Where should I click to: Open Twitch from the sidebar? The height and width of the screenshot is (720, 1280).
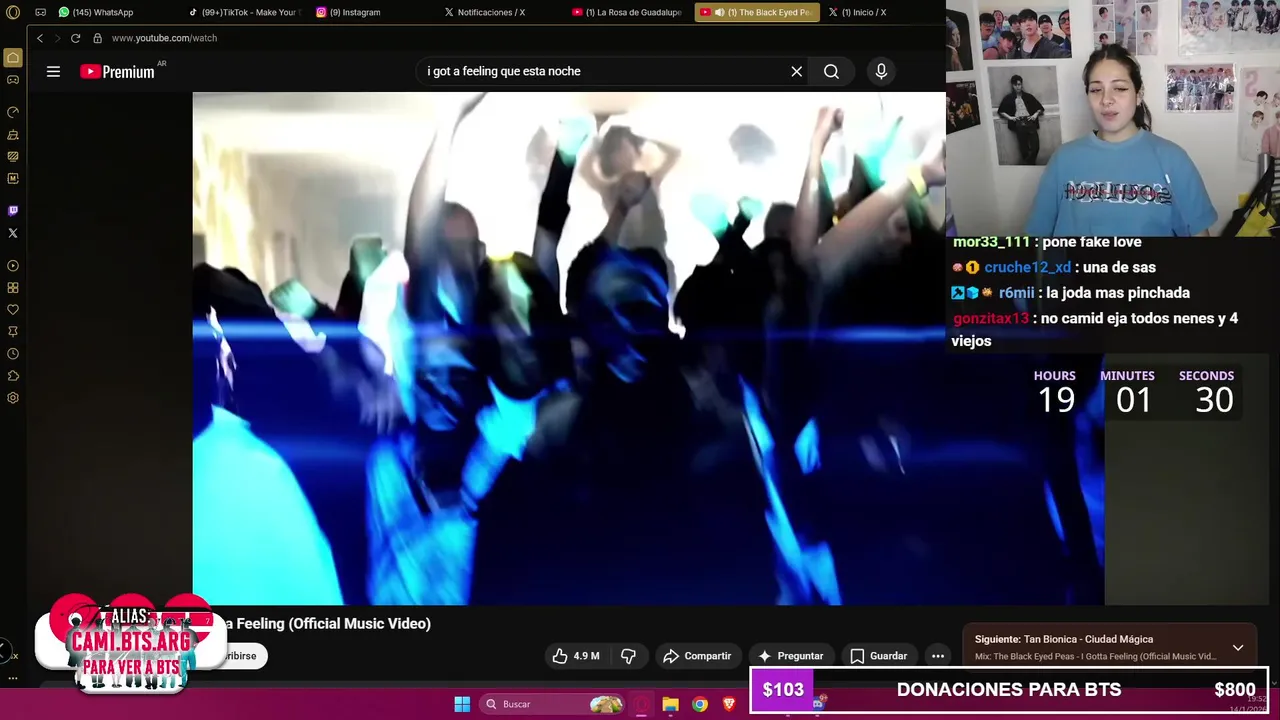pos(13,211)
